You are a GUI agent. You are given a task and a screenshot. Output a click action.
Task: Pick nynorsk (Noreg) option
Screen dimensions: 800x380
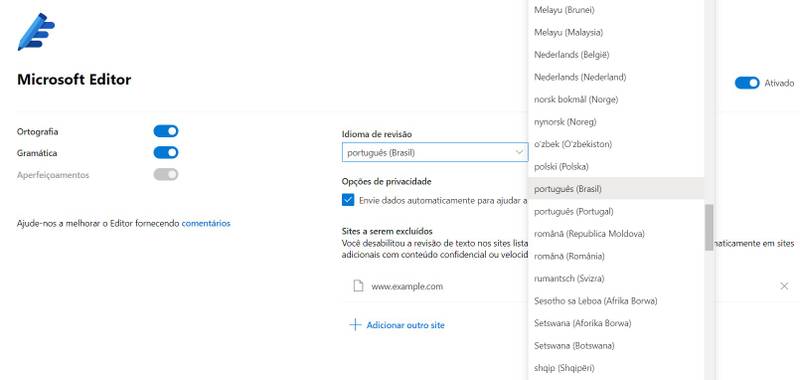(616, 122)
